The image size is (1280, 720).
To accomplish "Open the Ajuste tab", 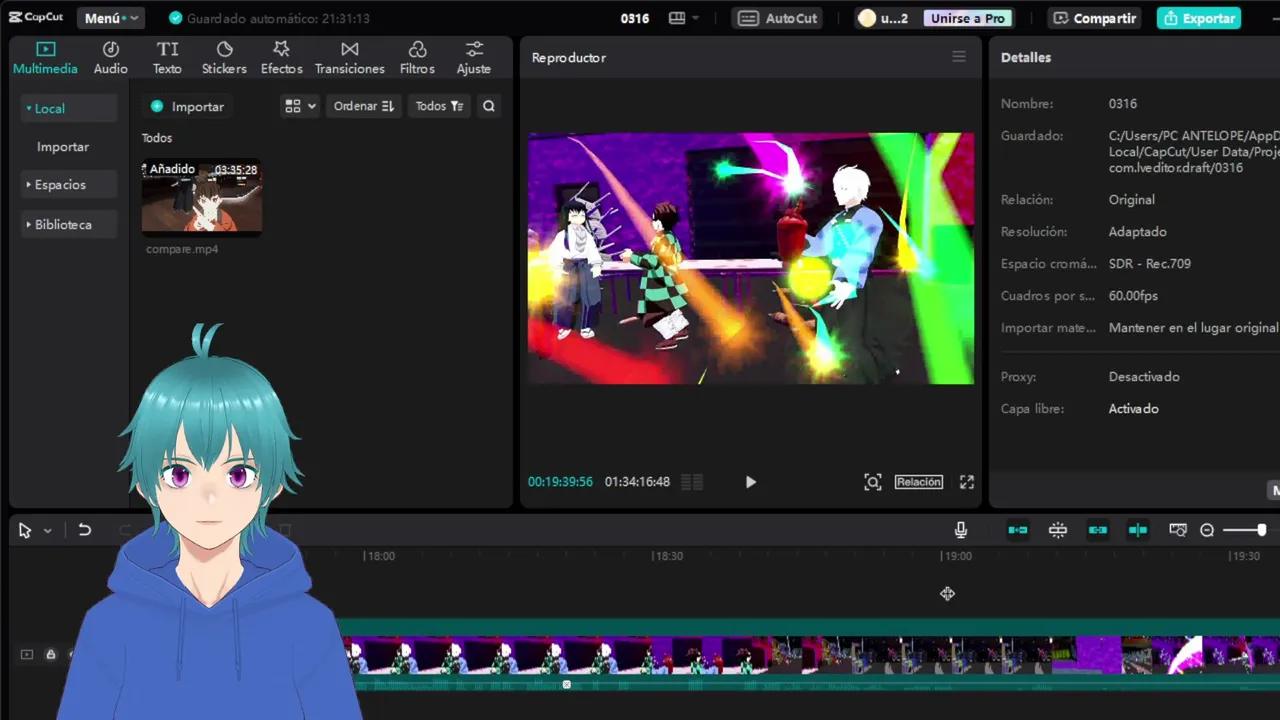I will click(474, 58).
